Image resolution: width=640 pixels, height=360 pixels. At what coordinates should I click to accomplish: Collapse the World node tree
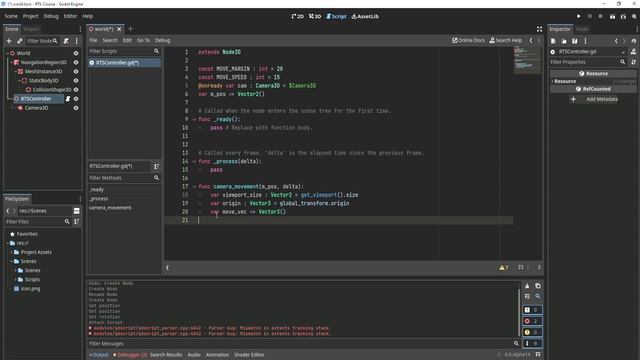[x=7, y=53]
